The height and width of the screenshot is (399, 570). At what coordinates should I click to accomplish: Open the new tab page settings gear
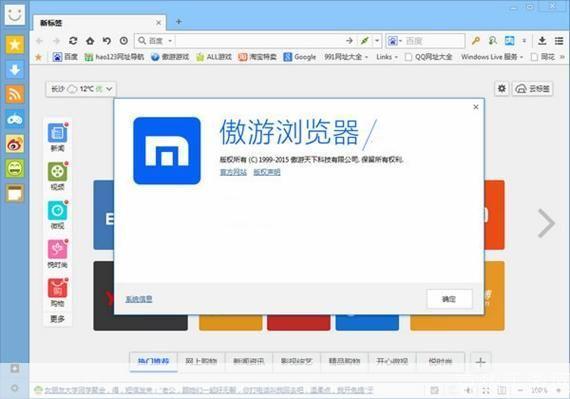pyautogui.click(x=502, y=88)
